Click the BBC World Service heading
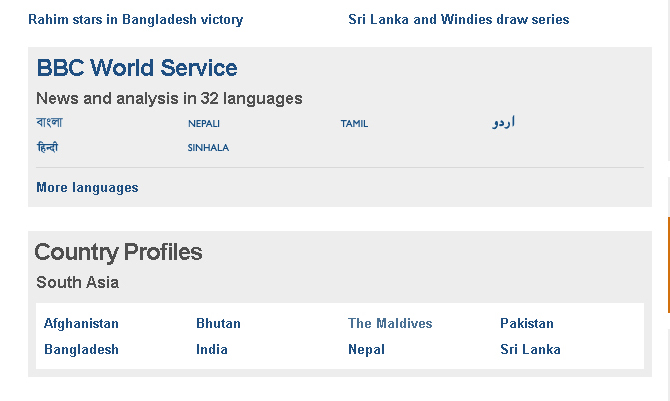This screenshot has width=670, height=401. coord(137,68)
